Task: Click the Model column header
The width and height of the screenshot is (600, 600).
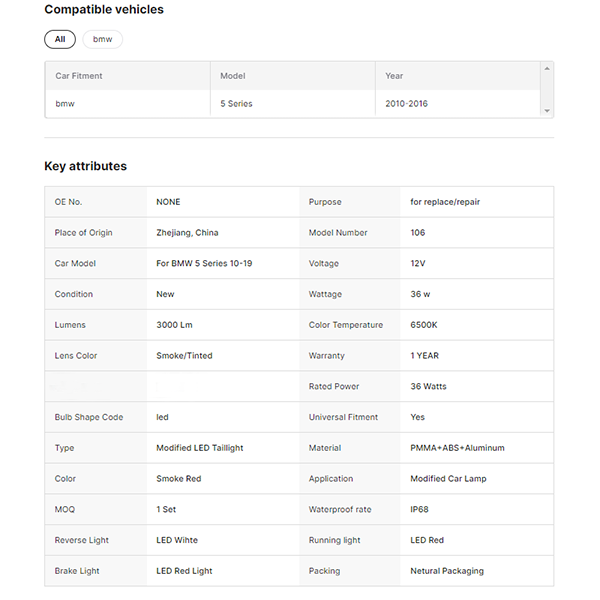Action: [x=232, y=76]
